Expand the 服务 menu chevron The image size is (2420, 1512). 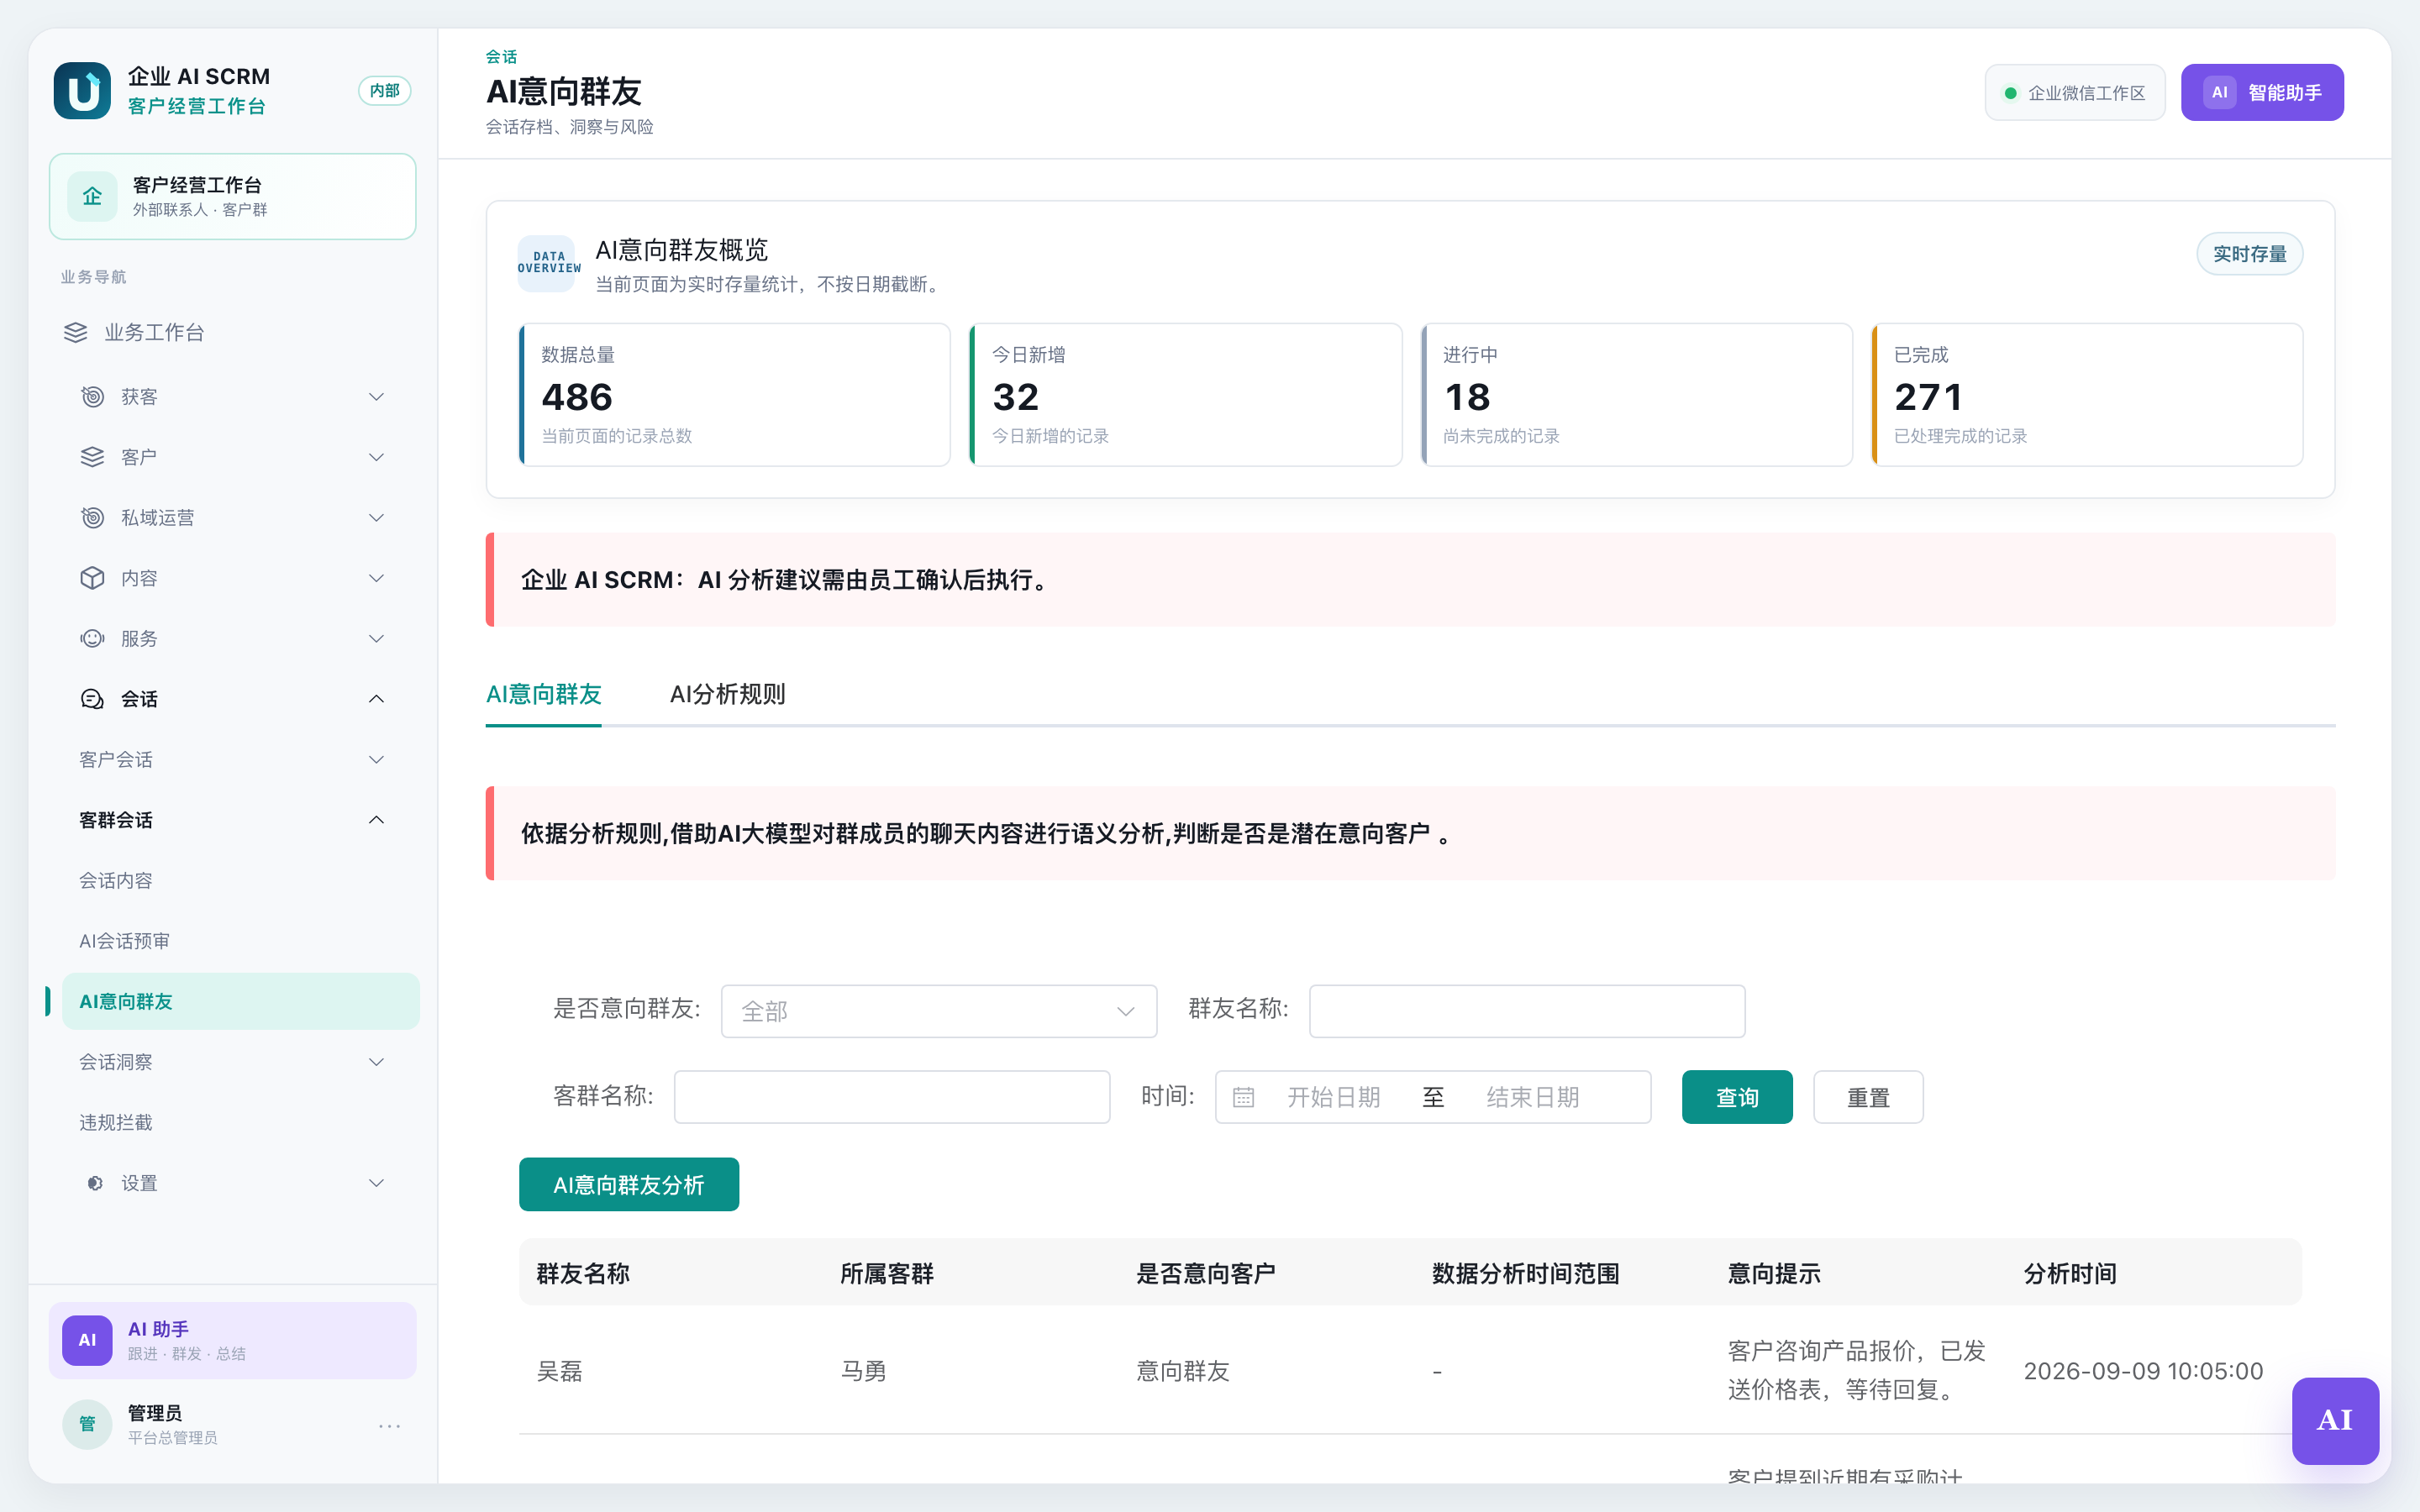pos(376,639)
